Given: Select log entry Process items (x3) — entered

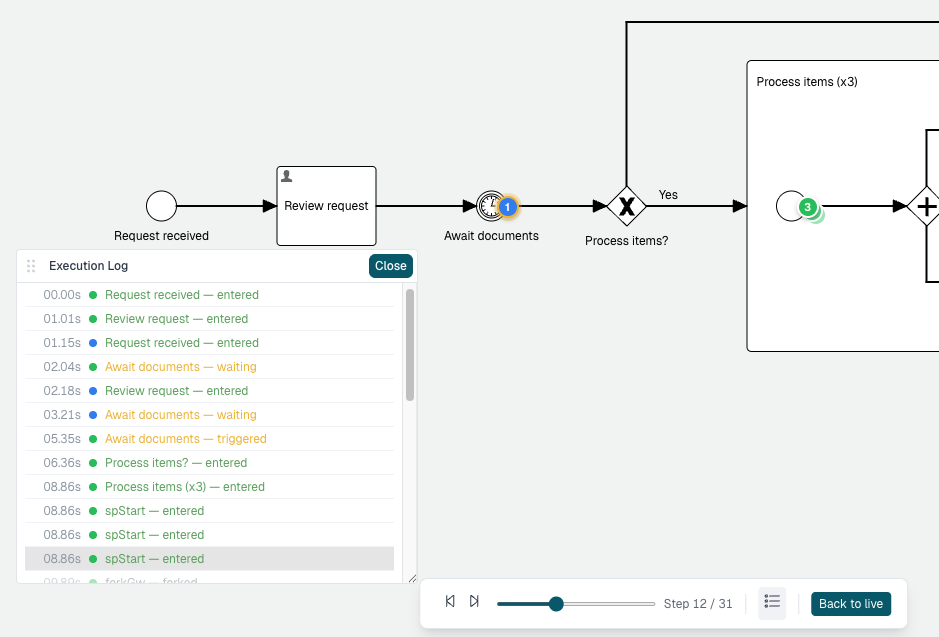Looking at the screenshot, I should 210,487.
